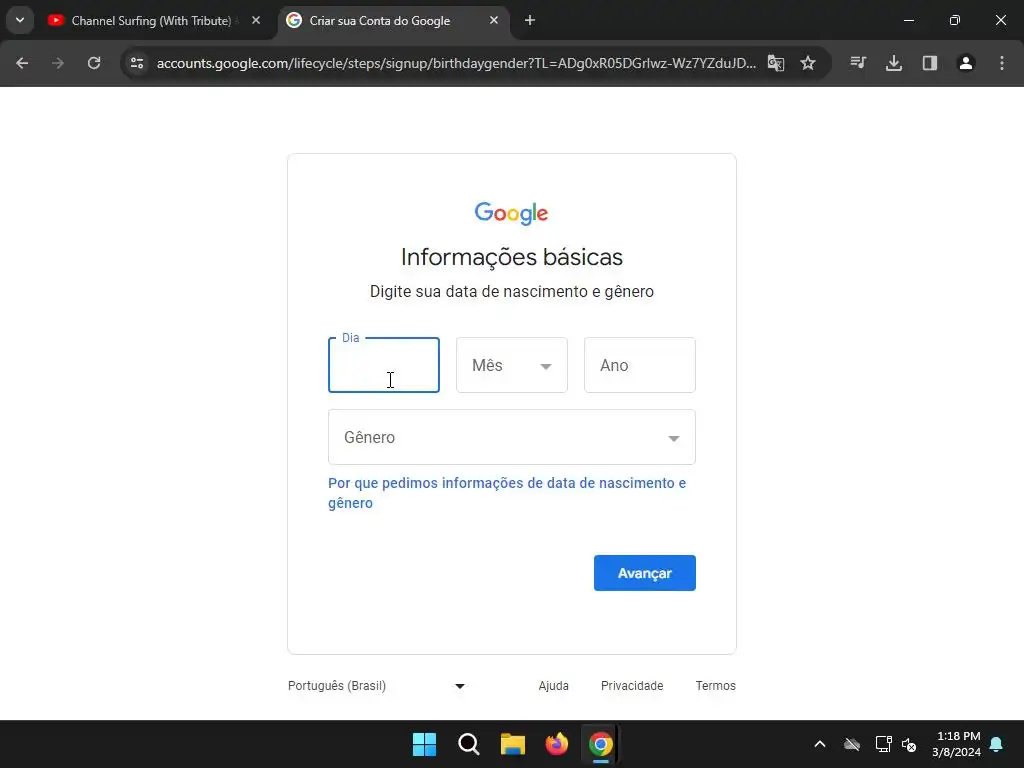This screenshot has height=768, width=1024.
Task: Open the Privacidade link
Action: [632, 686]
